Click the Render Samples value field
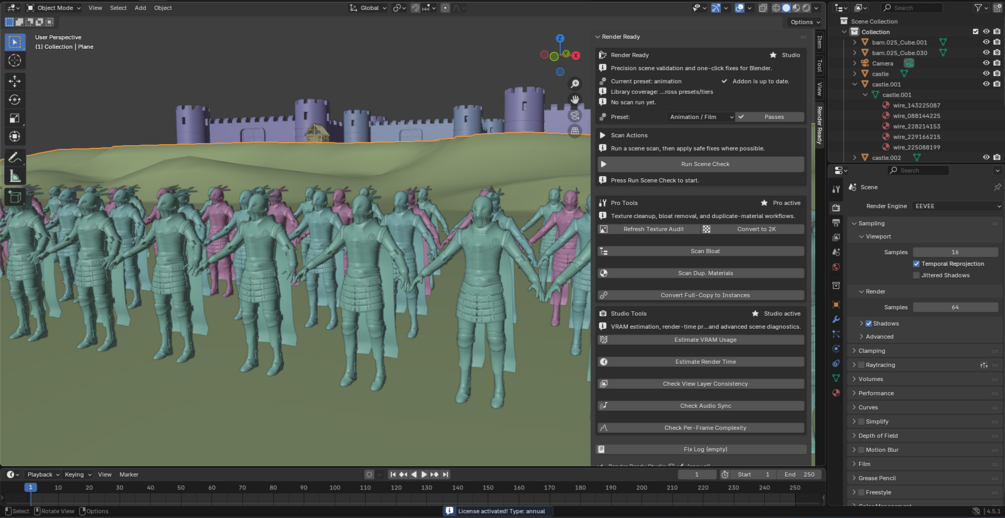The image size is (1005, 518). (x=955, y=307)
